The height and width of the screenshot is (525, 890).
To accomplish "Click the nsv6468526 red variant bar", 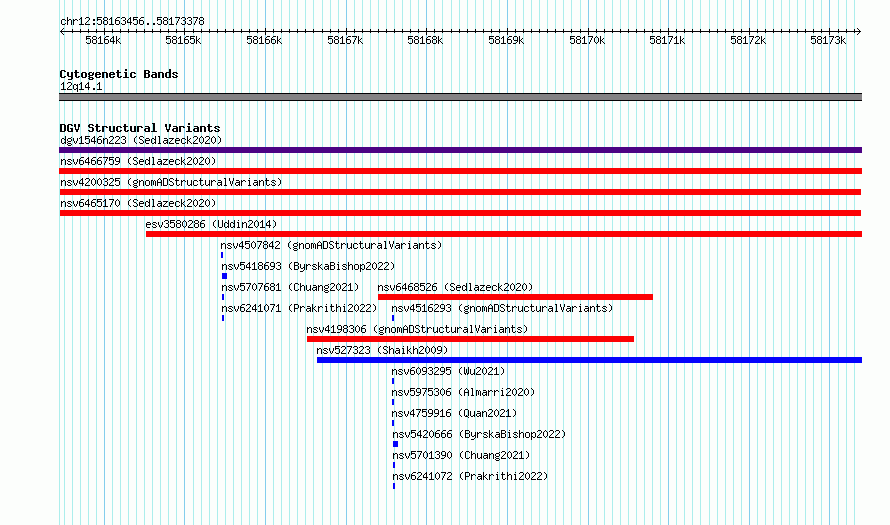I will coord(515,297).
